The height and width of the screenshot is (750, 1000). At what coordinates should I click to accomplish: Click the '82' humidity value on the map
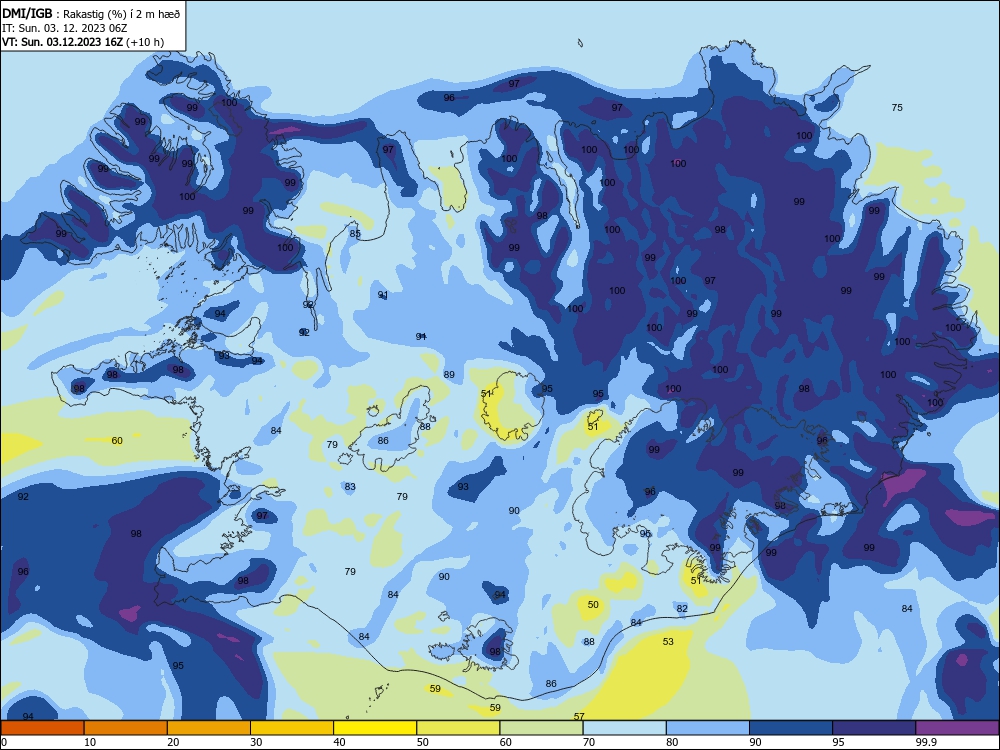[682, 608]
